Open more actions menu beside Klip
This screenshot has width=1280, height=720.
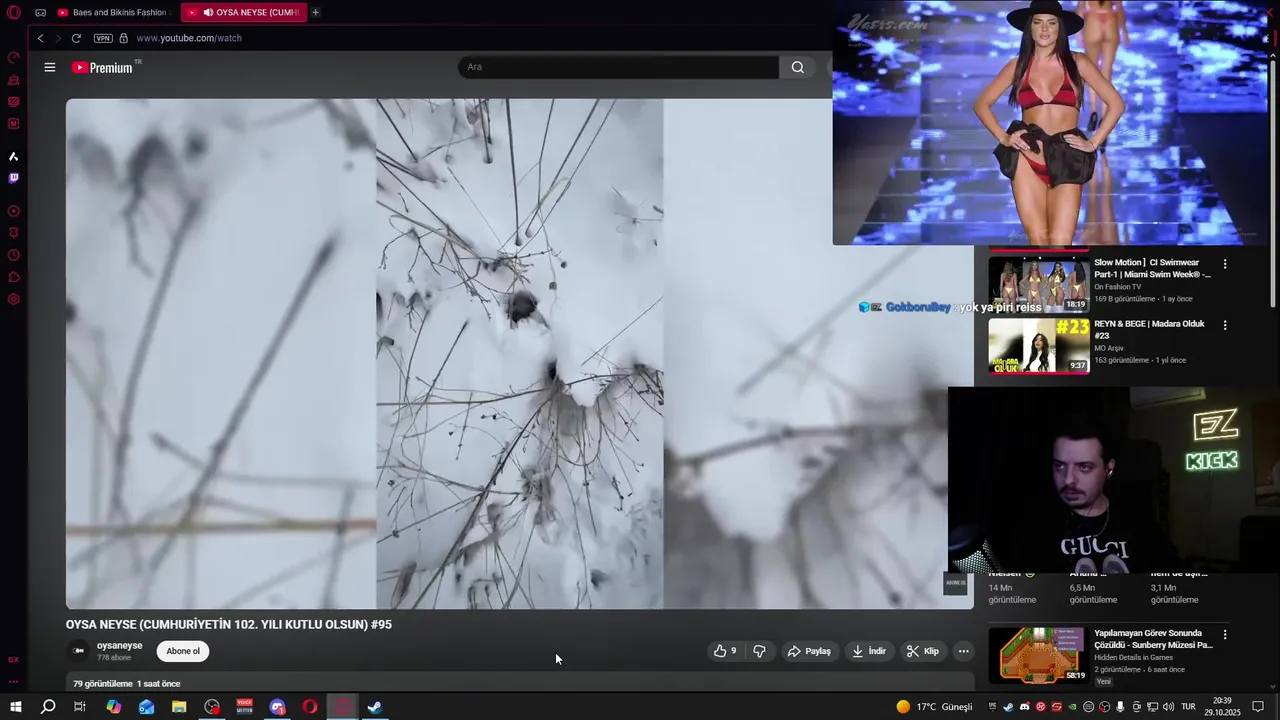pyautogui.click(x=963, y=651)
